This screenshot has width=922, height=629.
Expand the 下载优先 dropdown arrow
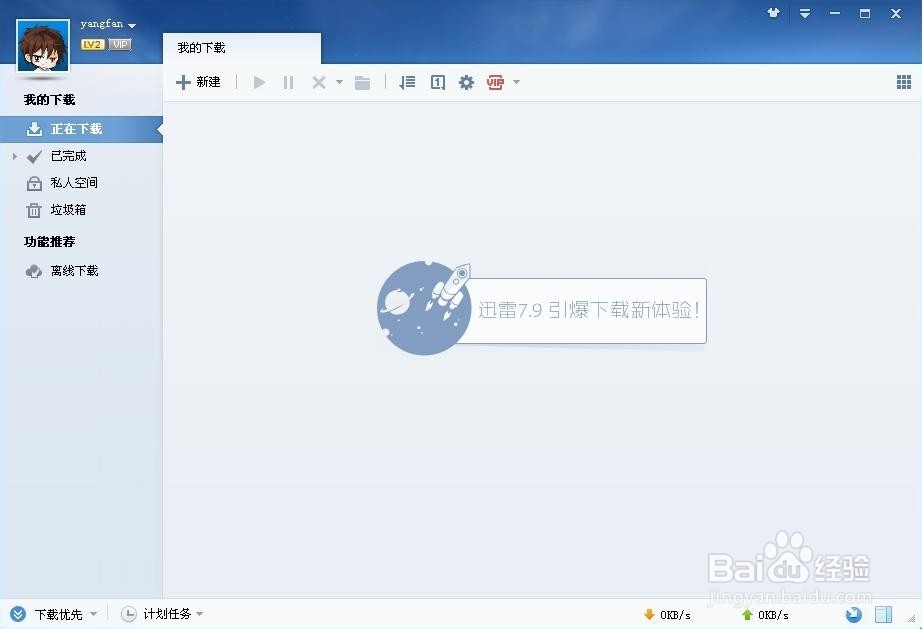pos(93,614)
